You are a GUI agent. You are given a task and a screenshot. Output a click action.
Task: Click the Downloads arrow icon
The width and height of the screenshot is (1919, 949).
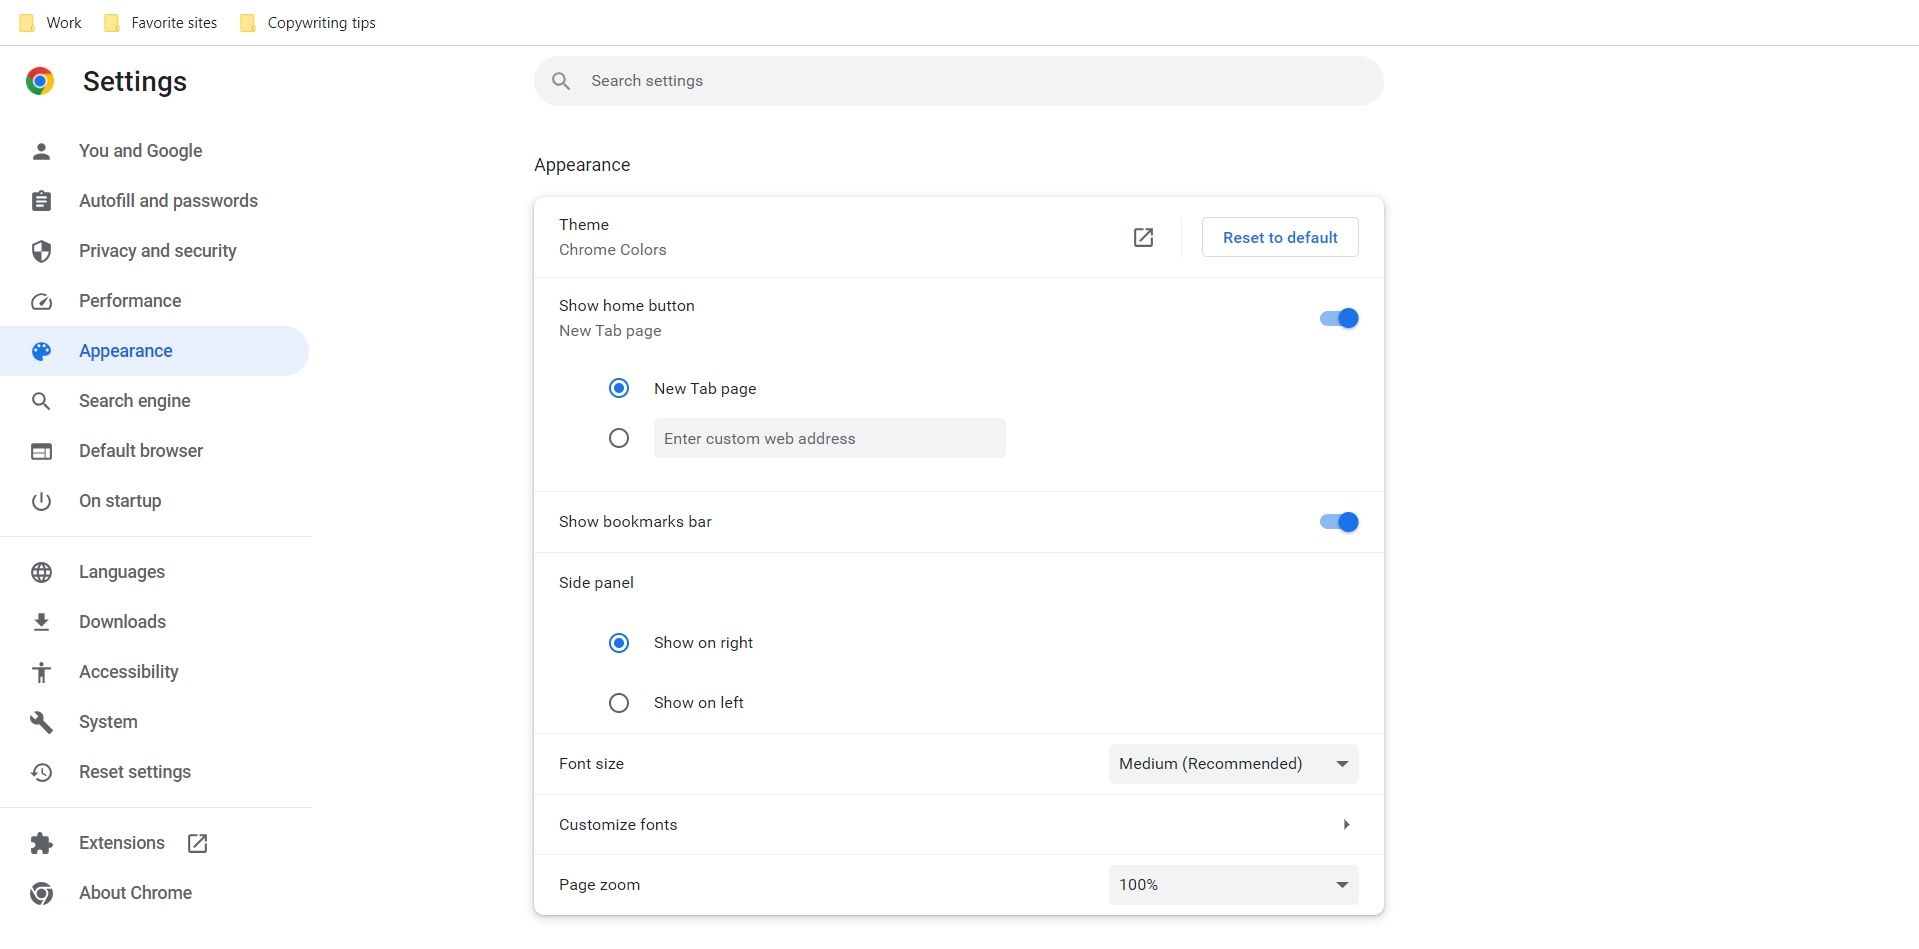(x=41, y=622)
